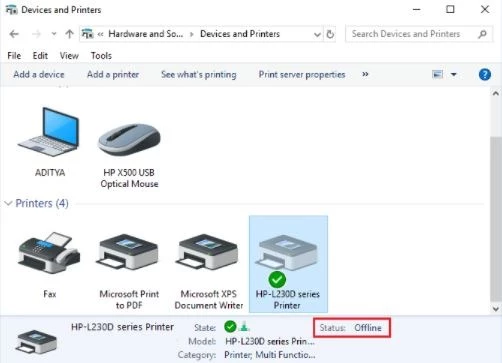Image resolution: width=502 pixels, height=363 pixels.
Task: Click the printer thumbnail in details pane
Action: point(36,341)
